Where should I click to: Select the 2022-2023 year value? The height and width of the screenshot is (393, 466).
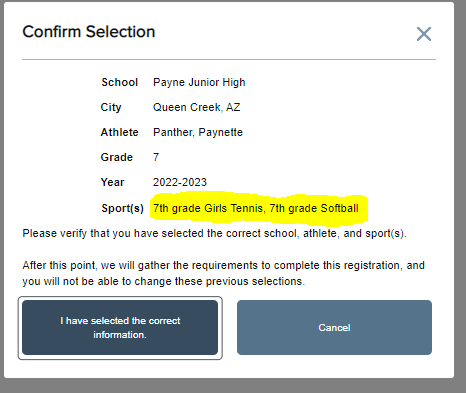click(180, 182)
